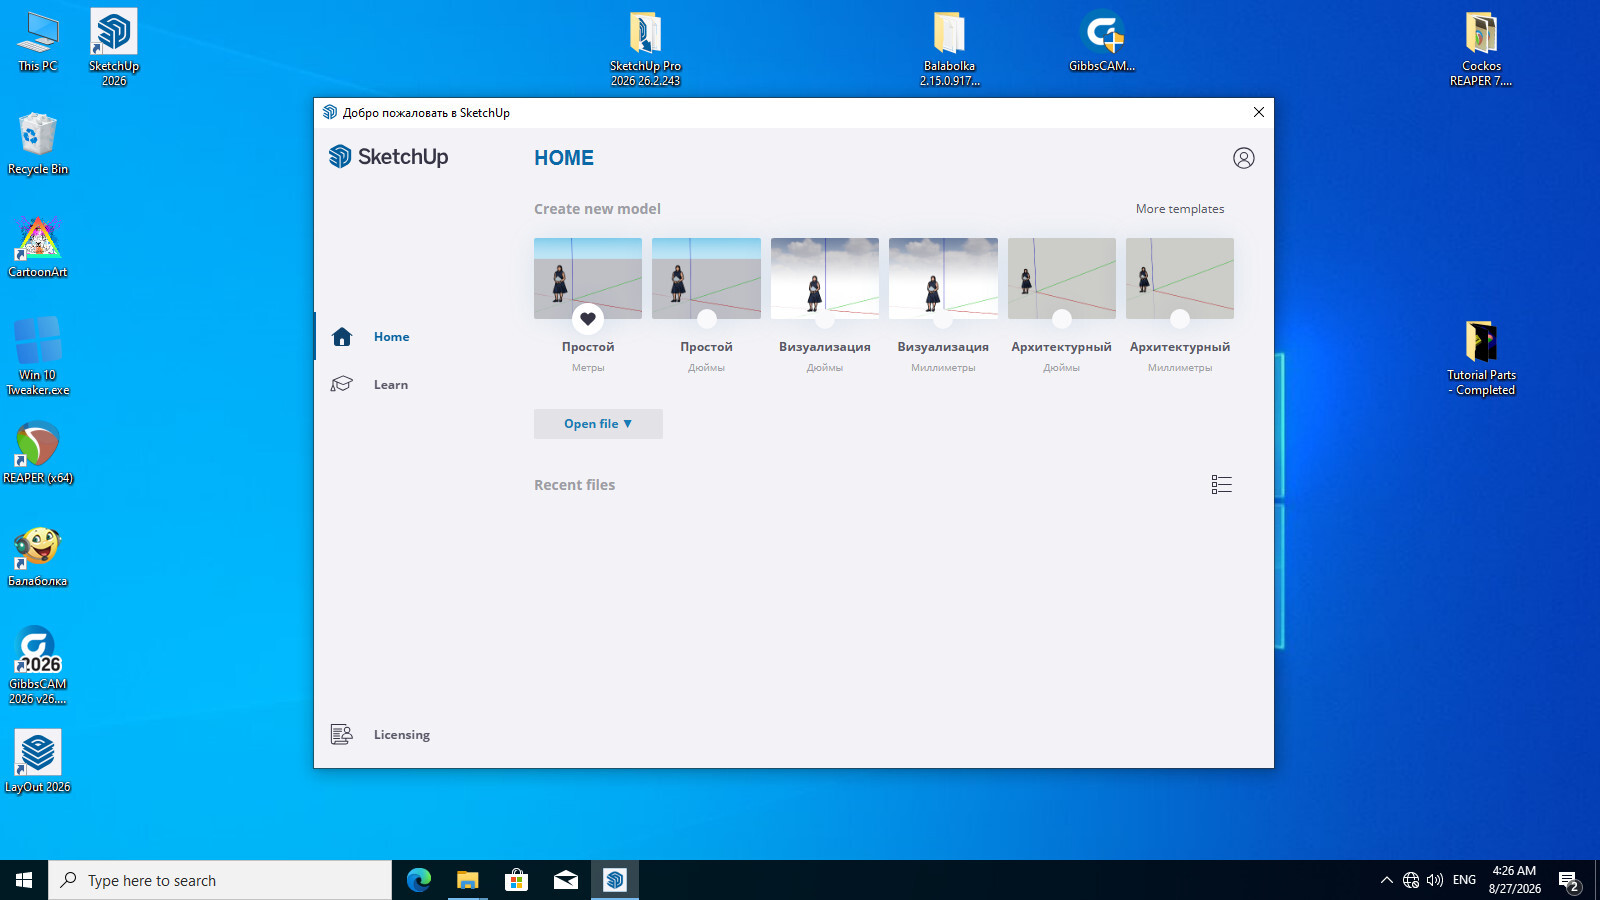
Task: Open volume control tray icon
Action: point(1435,880)
